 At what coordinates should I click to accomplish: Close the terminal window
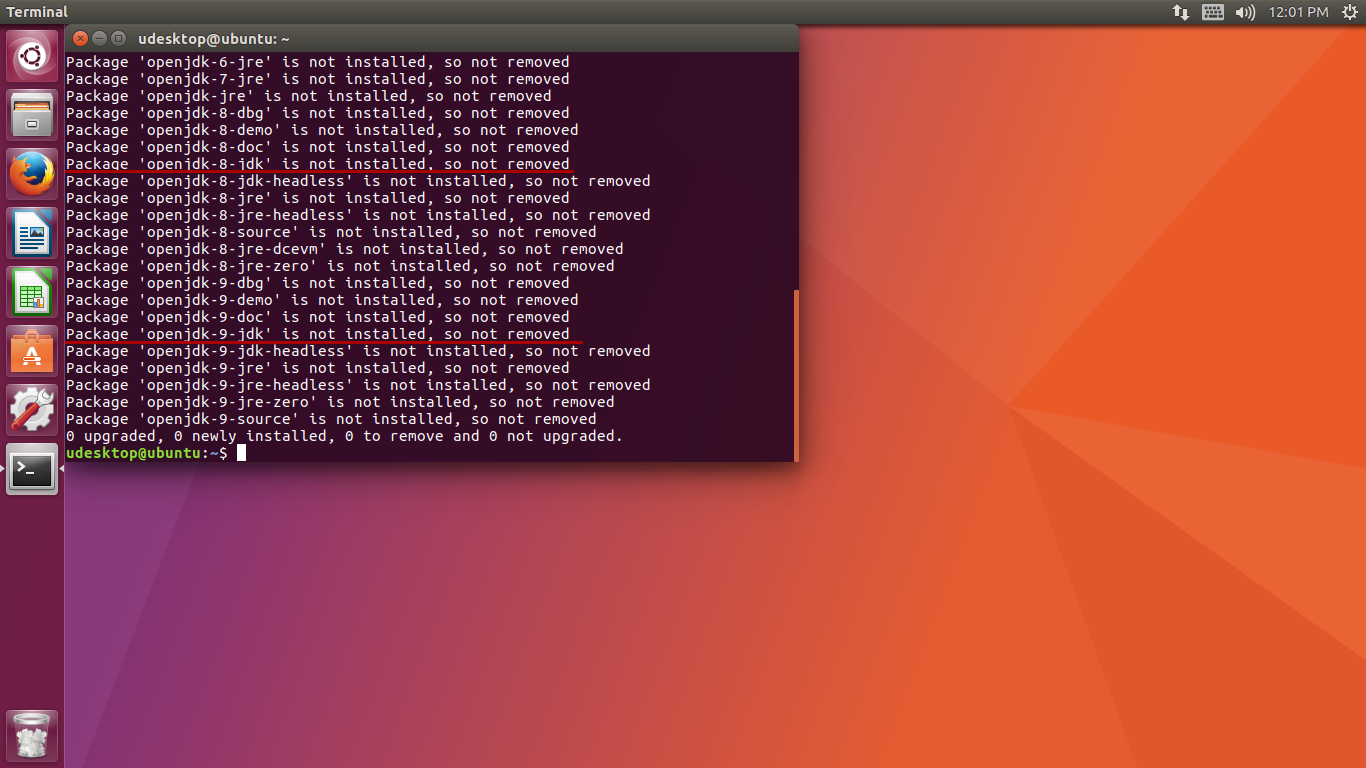tap(81, 38)
